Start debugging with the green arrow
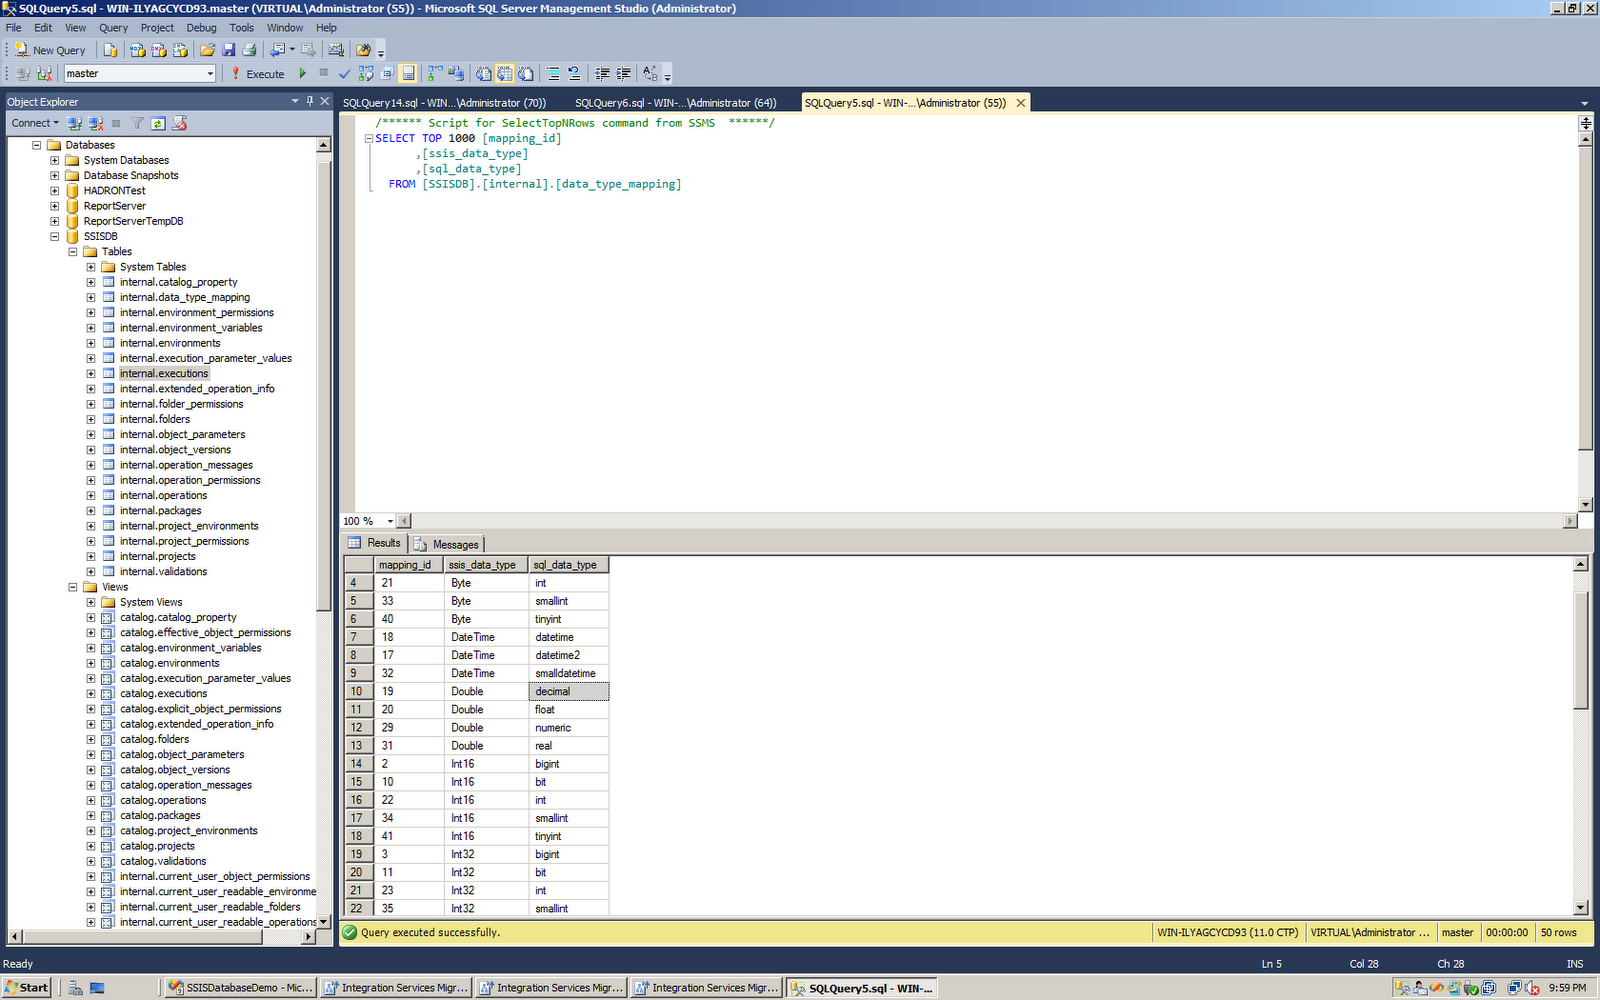The image size is (1600, 1000). coord(303,73)
